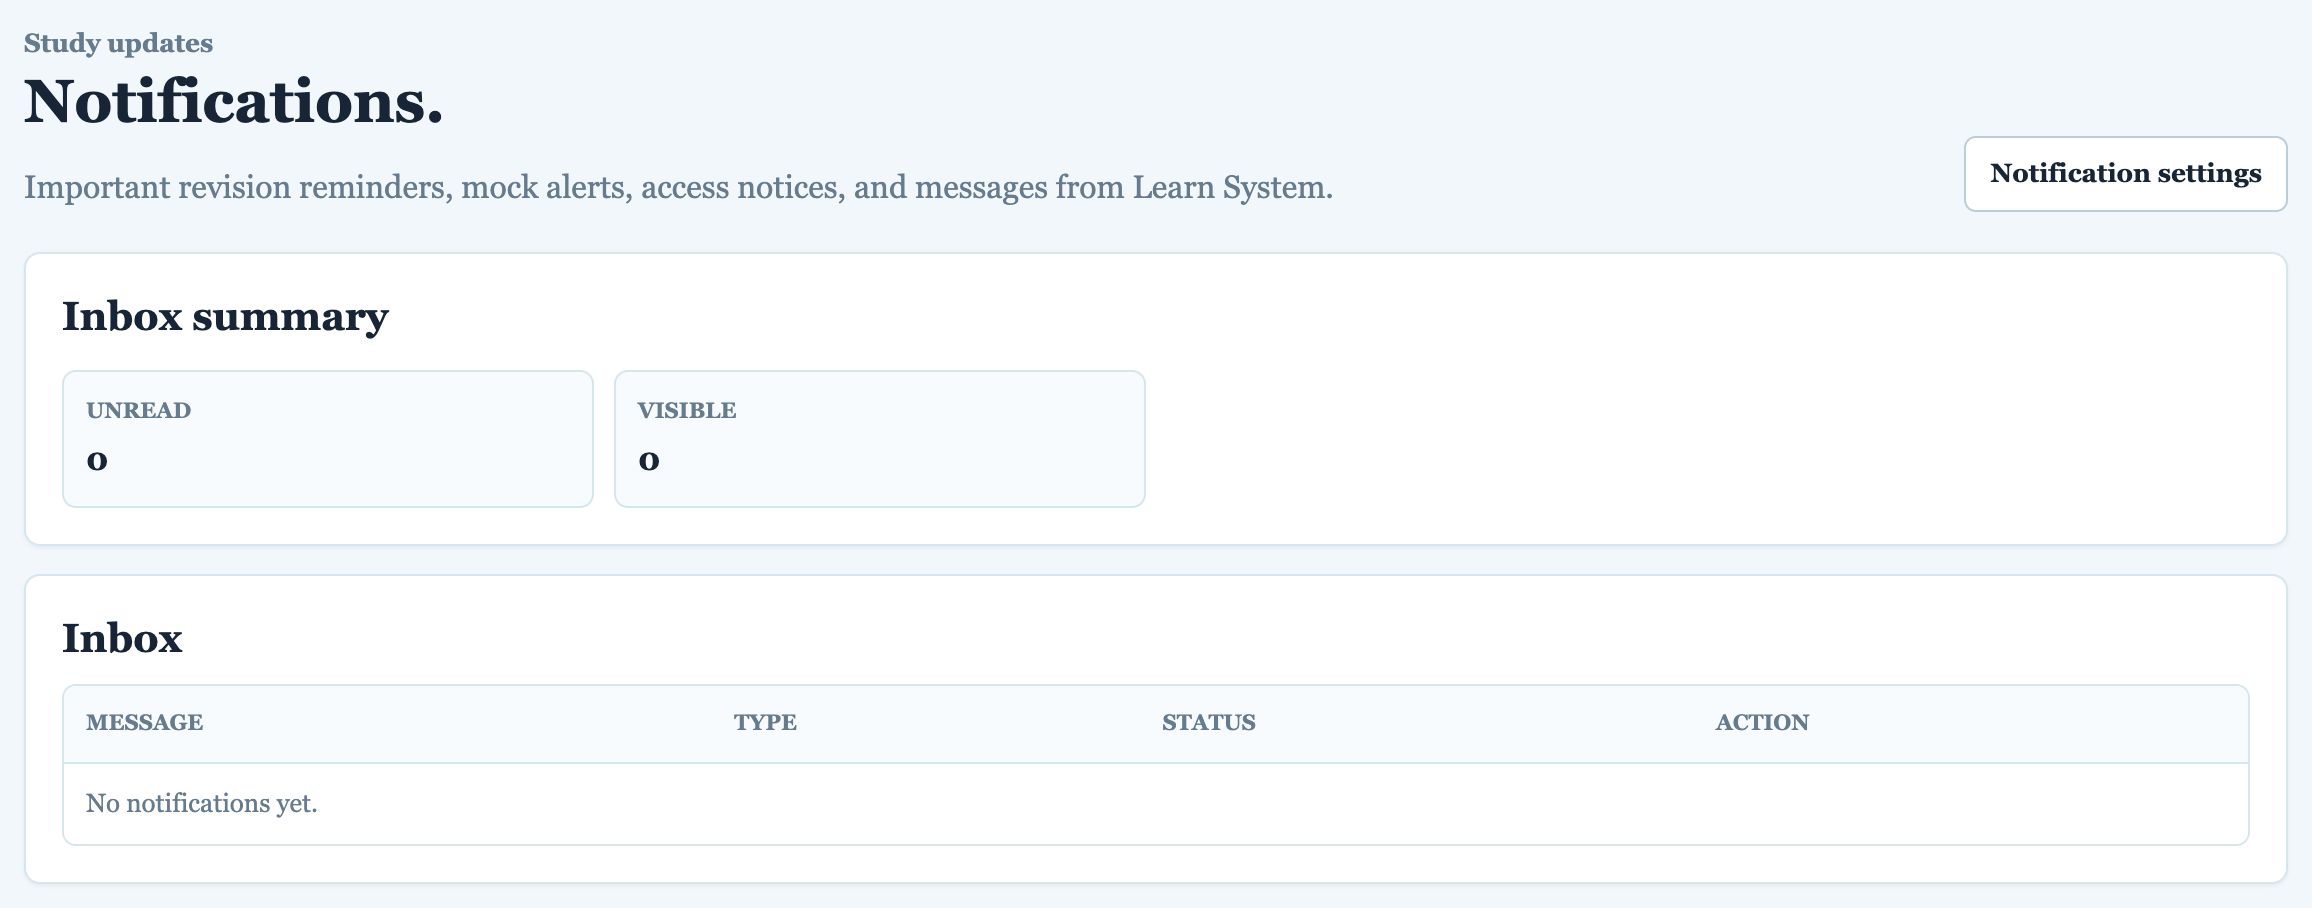The height and width of the screenshot is (908, 2312).
Task: Select the VISIBLE count card
Action: click(880, 439)
